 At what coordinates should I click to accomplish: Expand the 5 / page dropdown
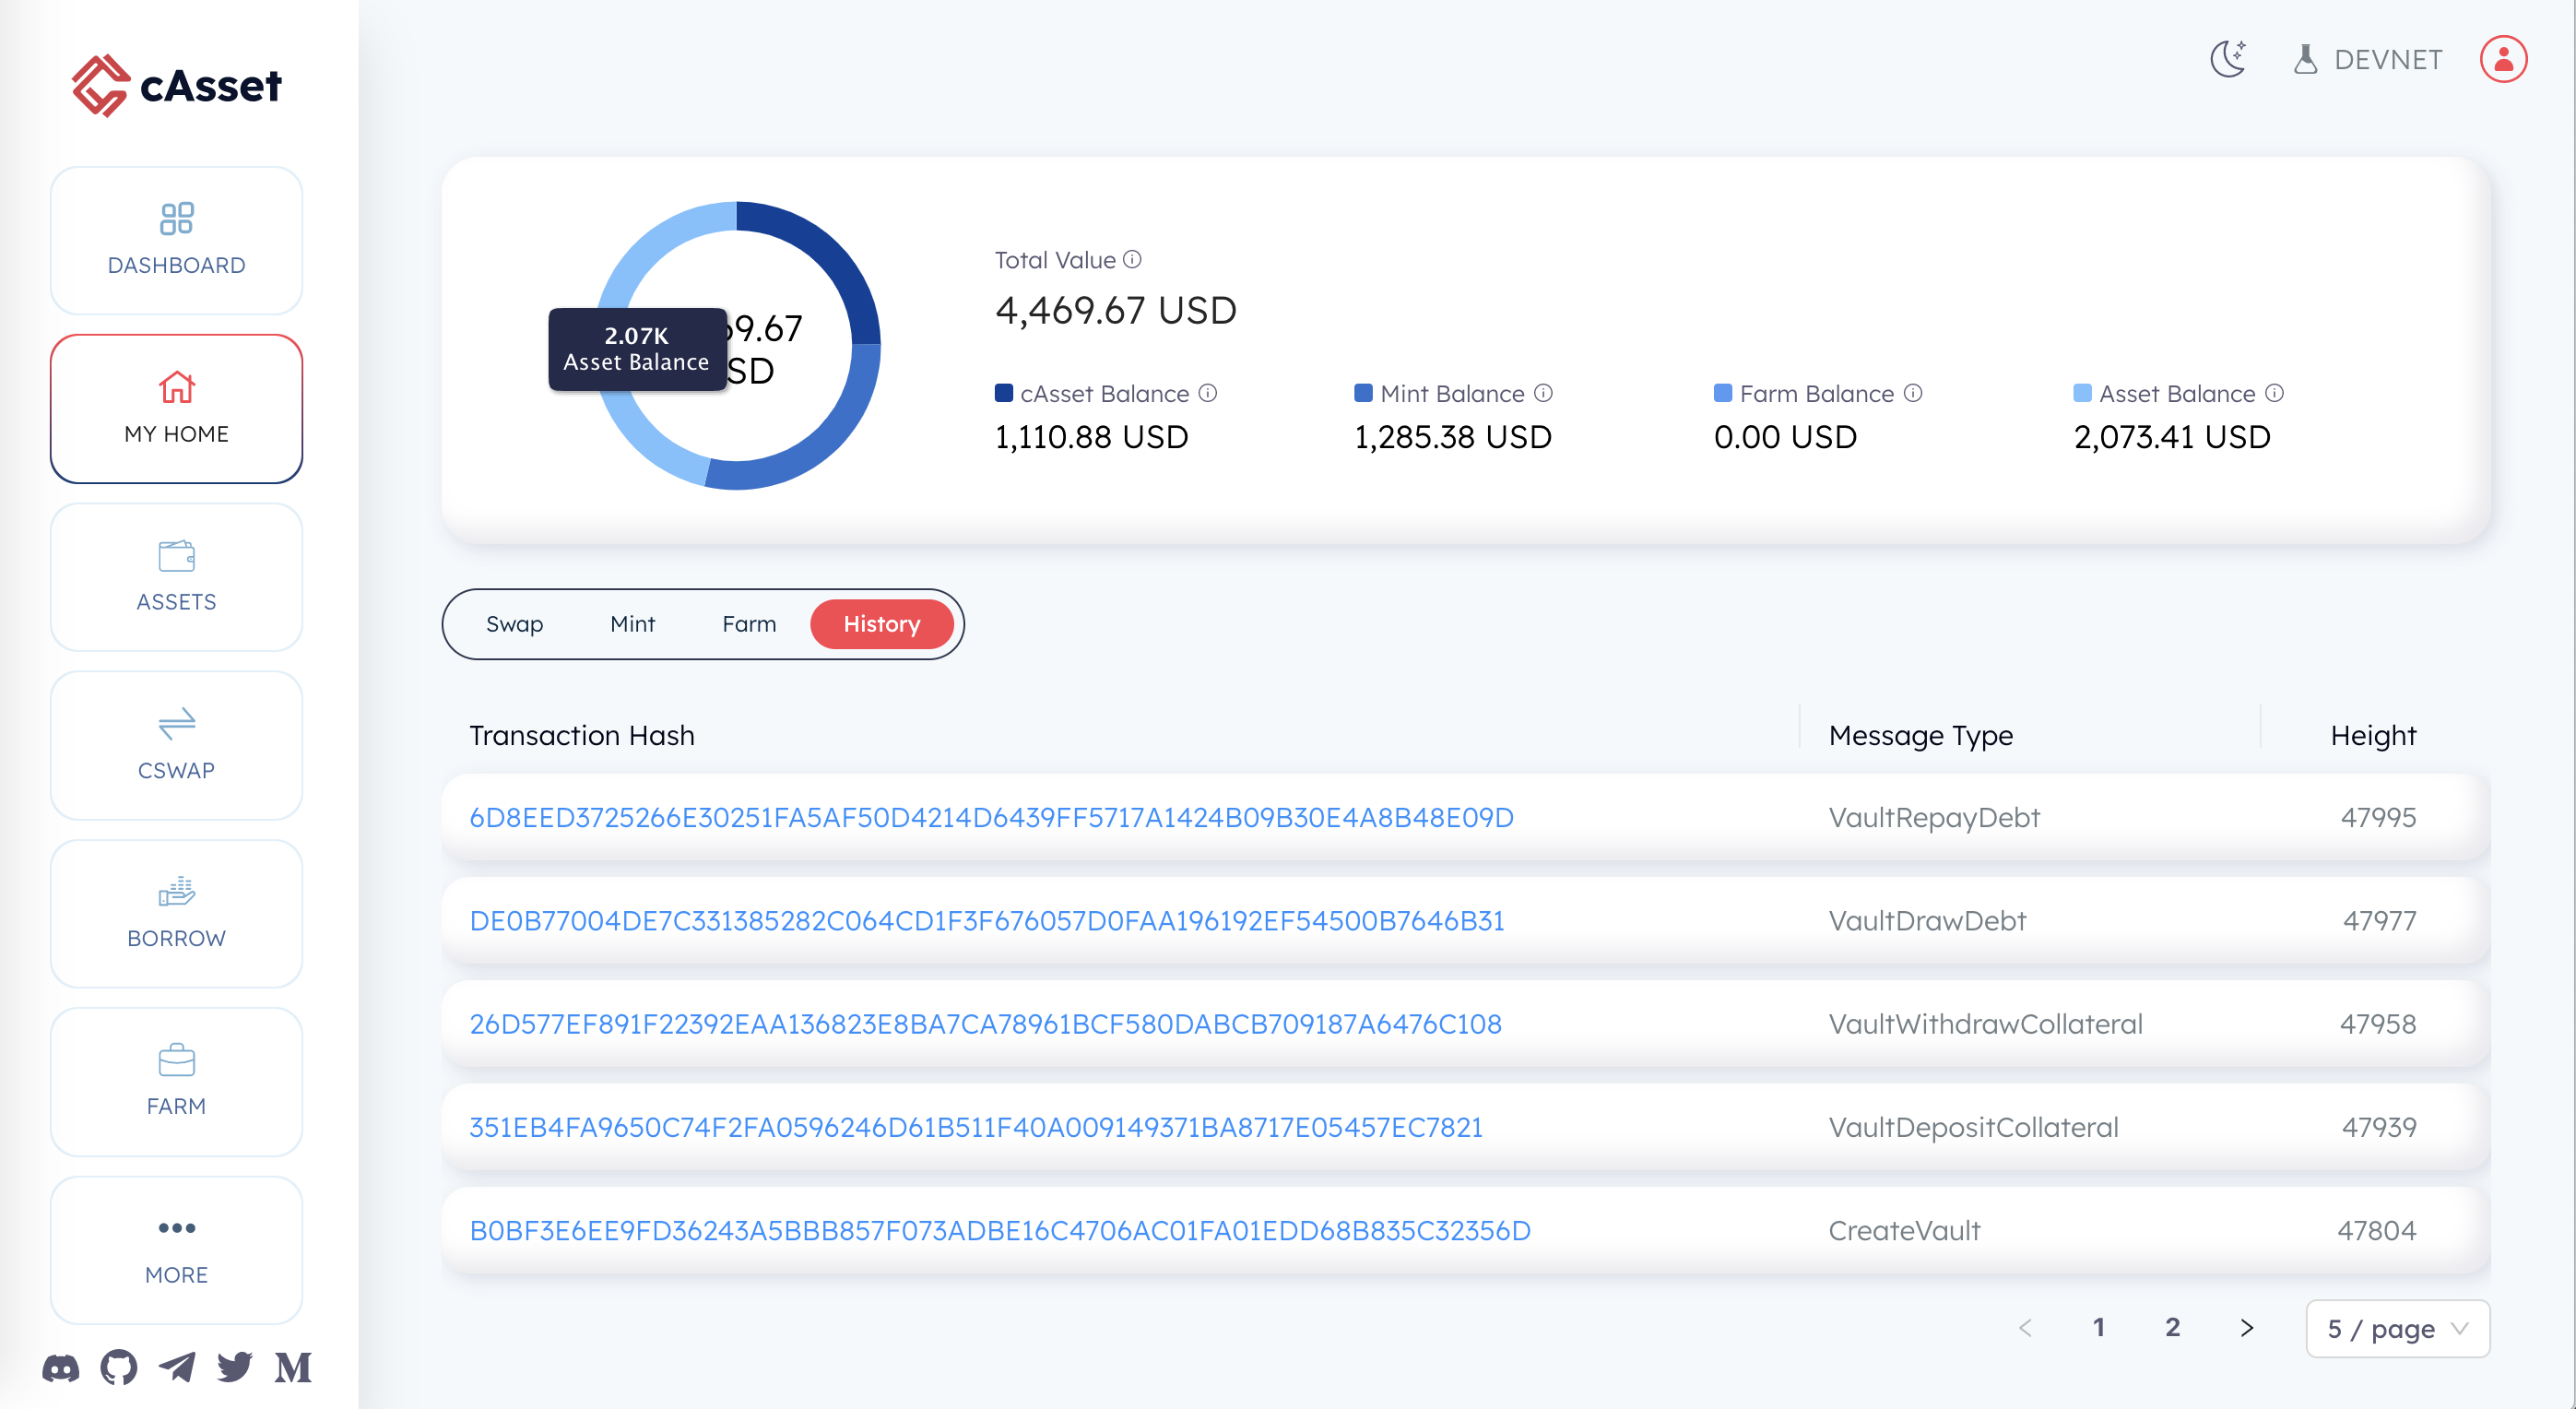pyautogui.click(x=2397, y=1328)
